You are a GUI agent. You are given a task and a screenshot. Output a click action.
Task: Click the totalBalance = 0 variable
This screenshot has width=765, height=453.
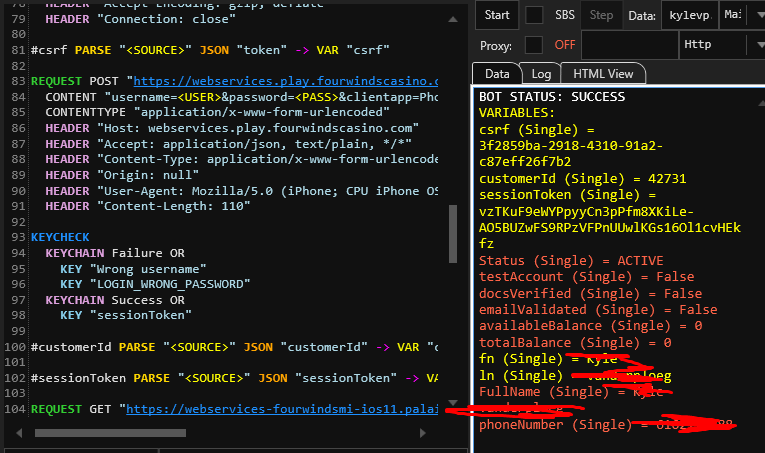coord(575,342)
